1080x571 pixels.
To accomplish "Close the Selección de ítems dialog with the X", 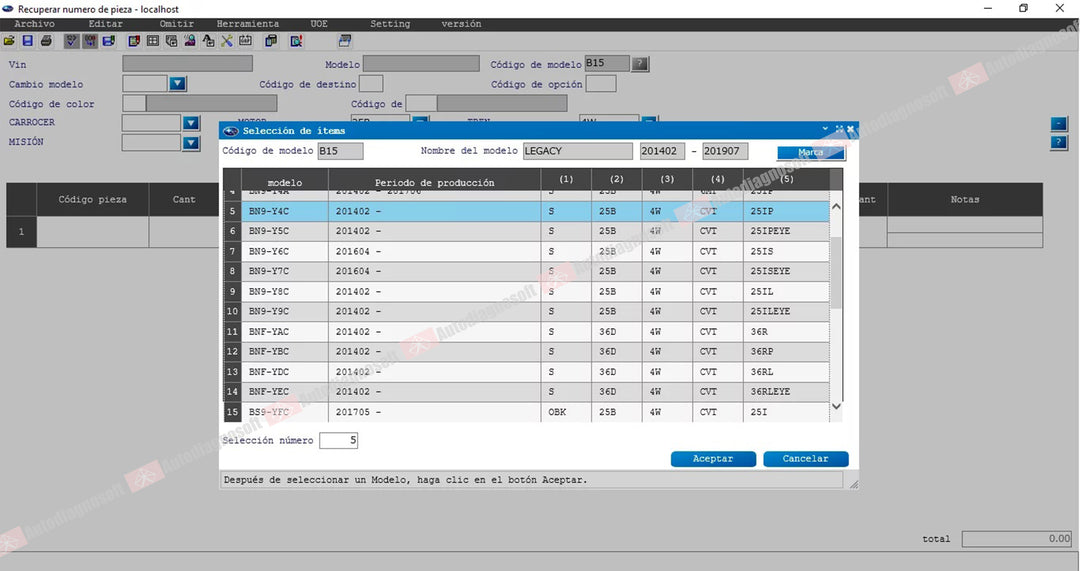I will click(851, 129).
